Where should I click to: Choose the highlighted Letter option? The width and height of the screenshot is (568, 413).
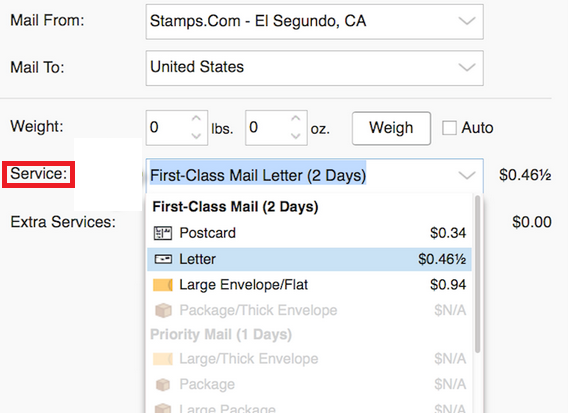pos(309,259)
